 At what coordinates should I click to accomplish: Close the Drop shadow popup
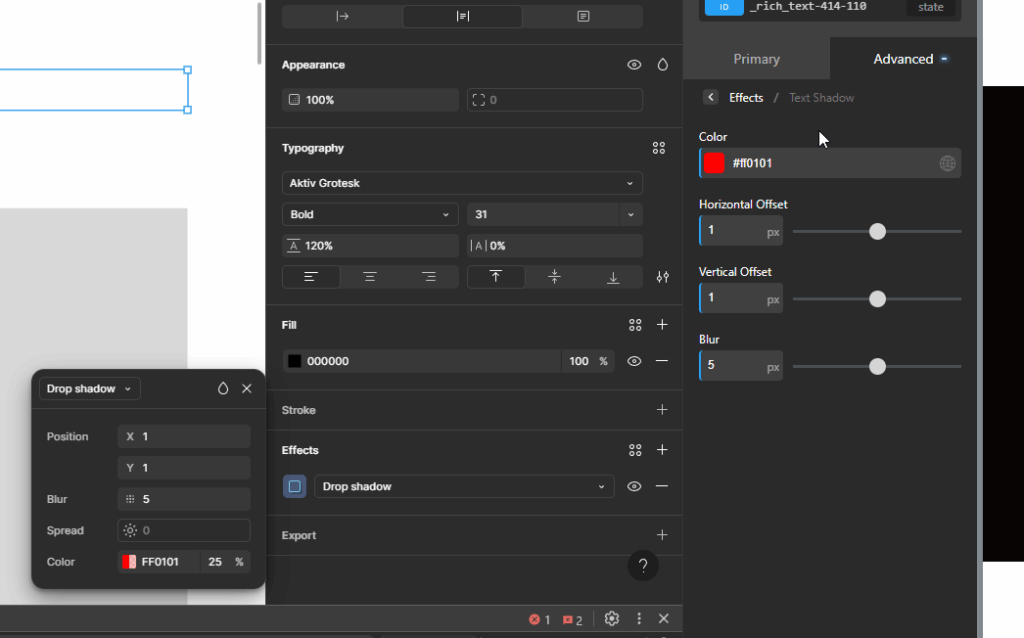coord(247,389)
